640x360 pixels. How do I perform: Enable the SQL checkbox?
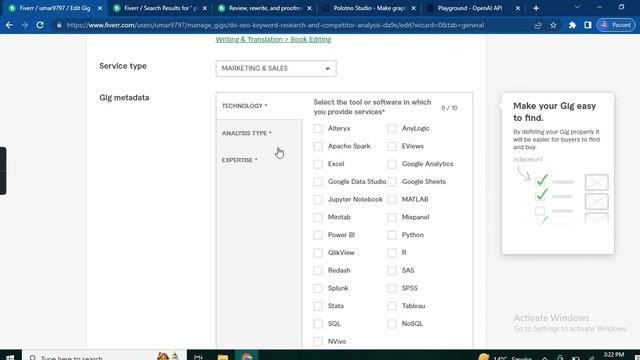point(318,324)
